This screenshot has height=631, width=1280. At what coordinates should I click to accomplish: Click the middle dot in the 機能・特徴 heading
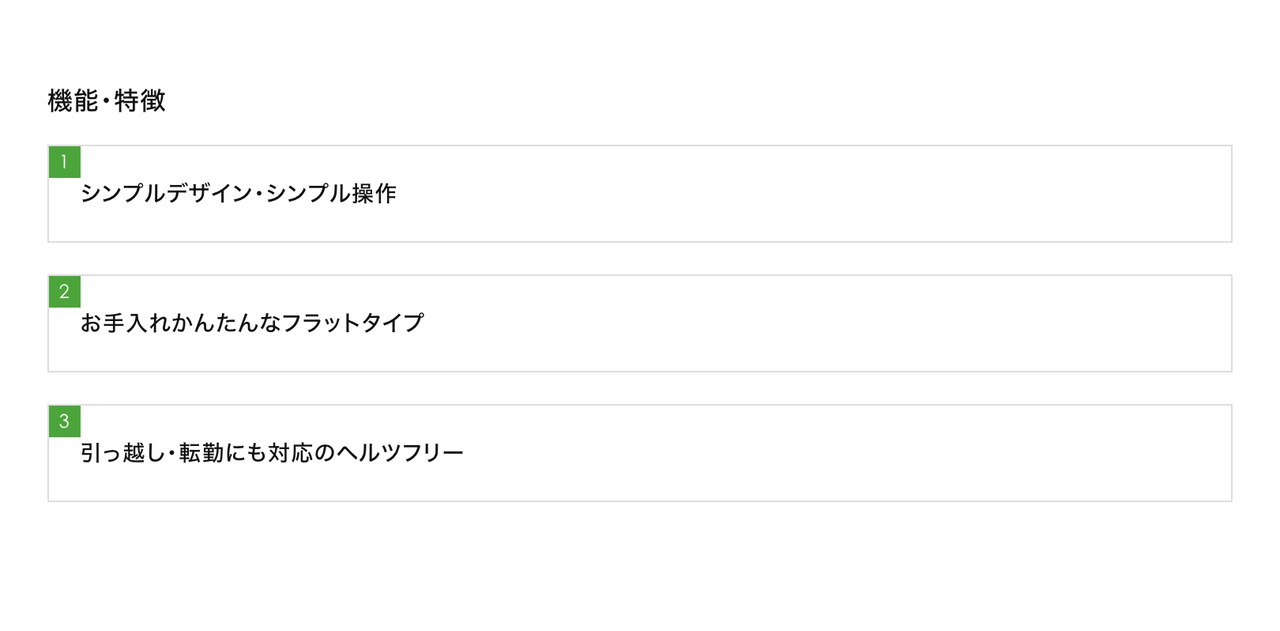[x=106, y=102]
